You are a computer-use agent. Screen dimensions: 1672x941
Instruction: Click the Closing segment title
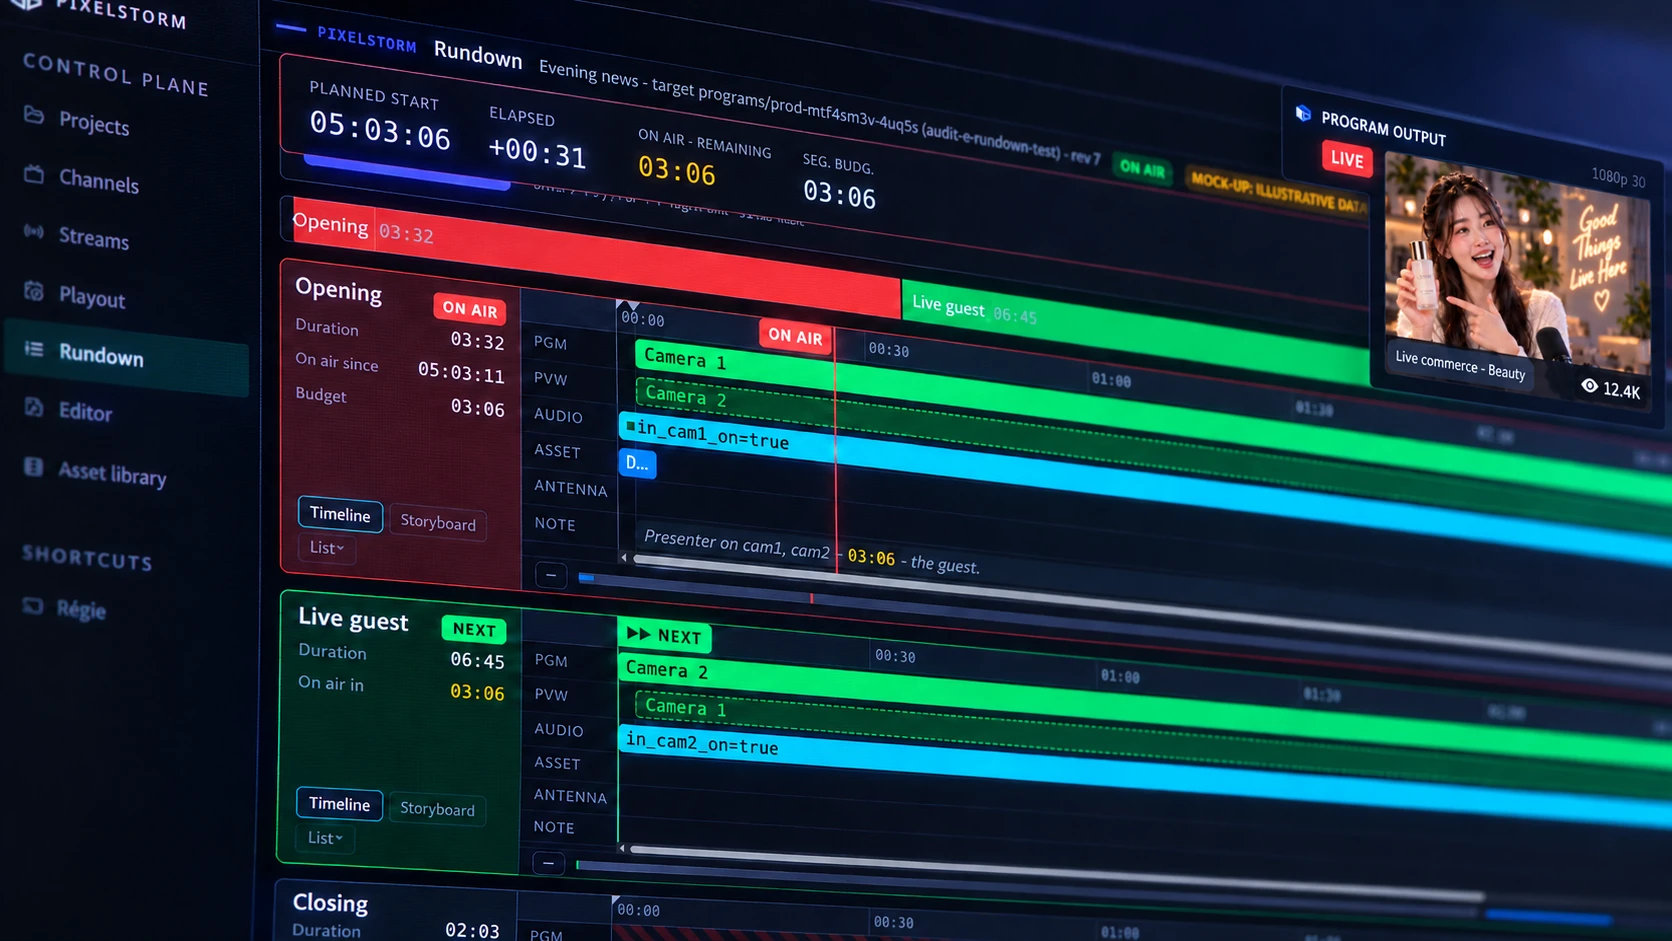pos(330,902)
